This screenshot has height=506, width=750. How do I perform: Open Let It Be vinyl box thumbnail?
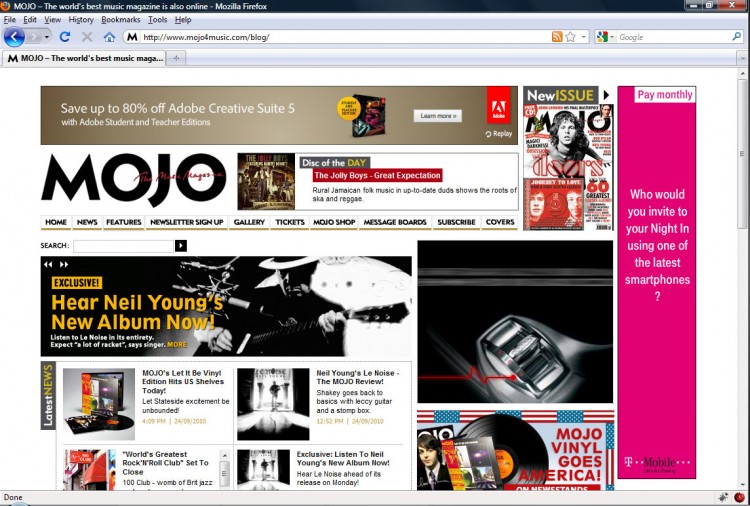pyautogui.click(x=99, y=404)
